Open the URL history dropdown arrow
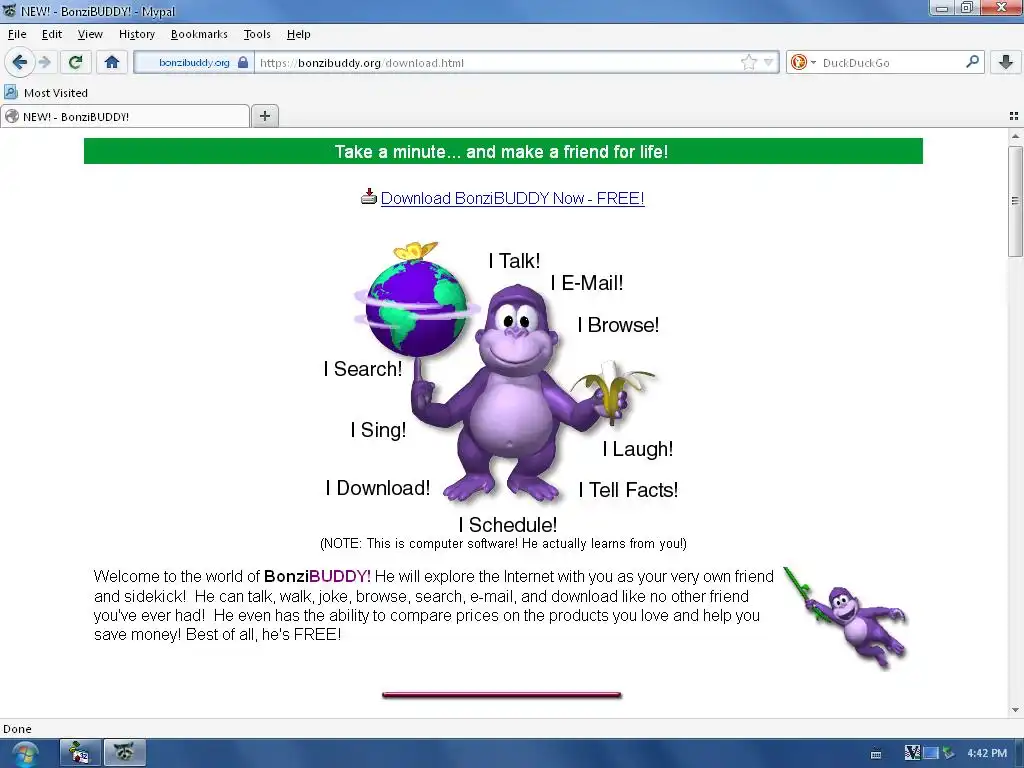The image size is (1024, 768). click(x=769, y=63)
